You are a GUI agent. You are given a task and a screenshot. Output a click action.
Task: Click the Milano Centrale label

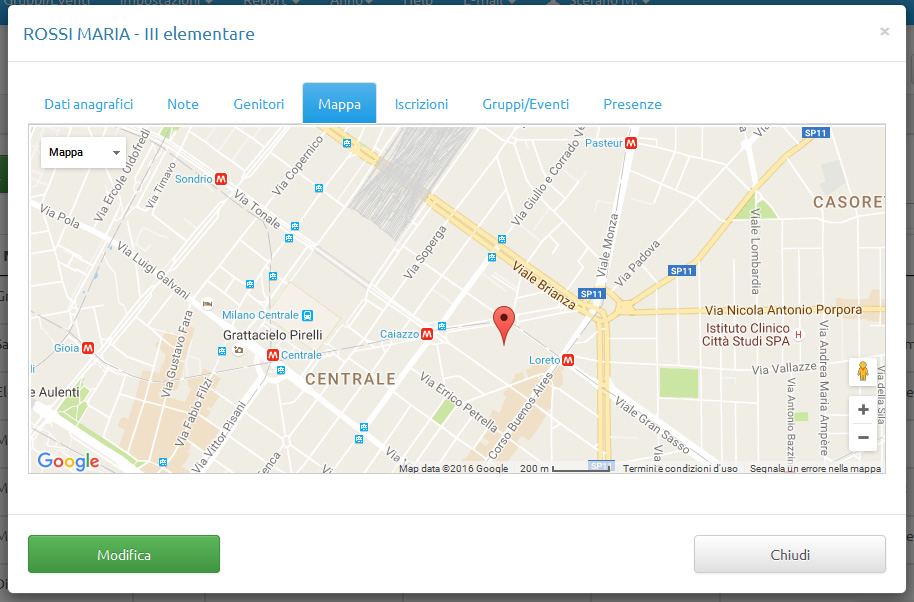click(x=260, y=315)
